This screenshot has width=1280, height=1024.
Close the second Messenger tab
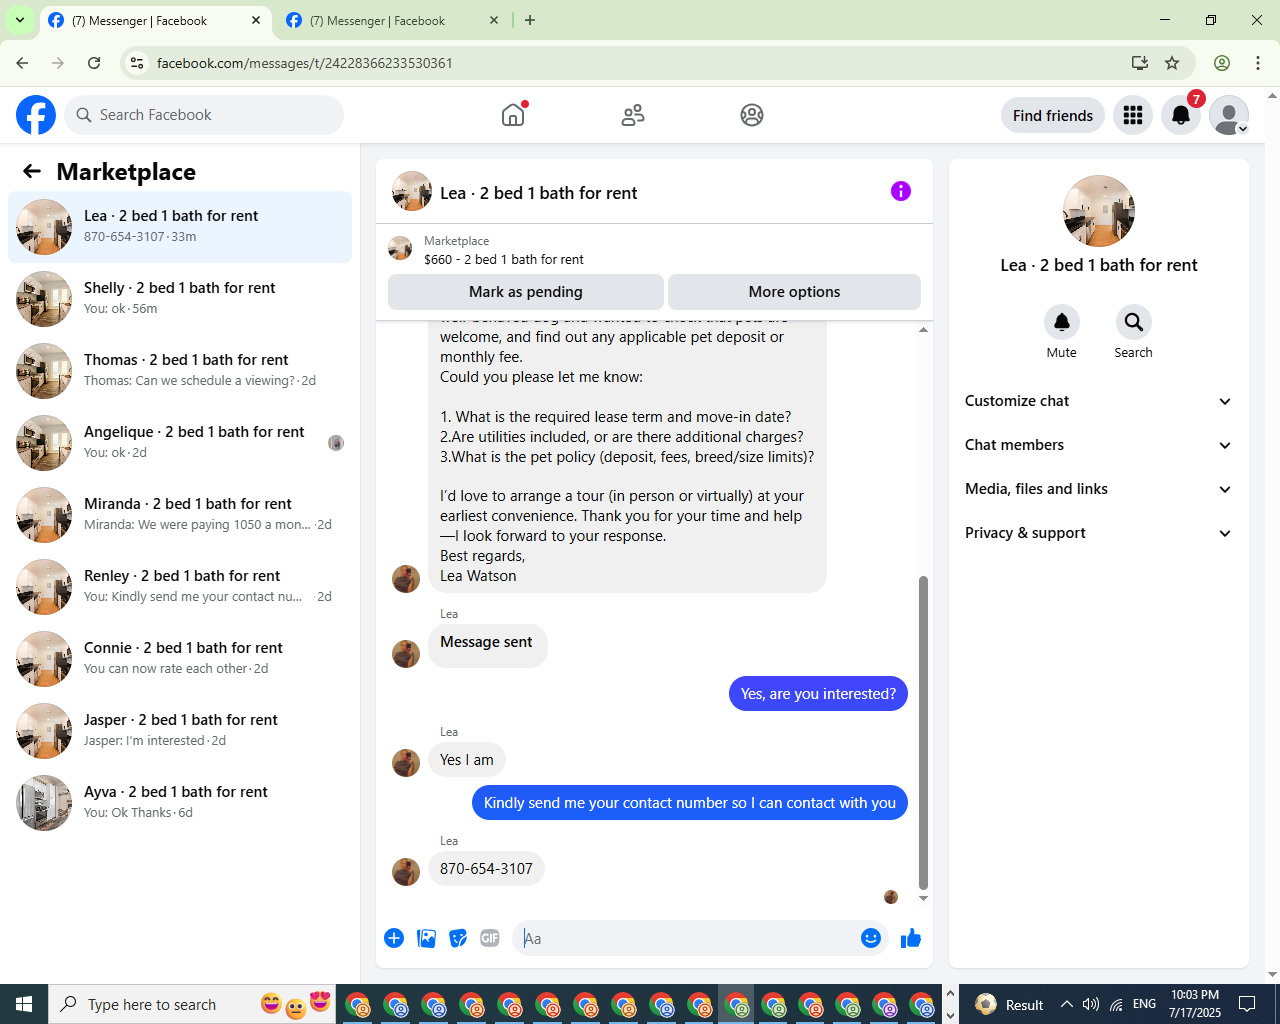tap(494, 20)
